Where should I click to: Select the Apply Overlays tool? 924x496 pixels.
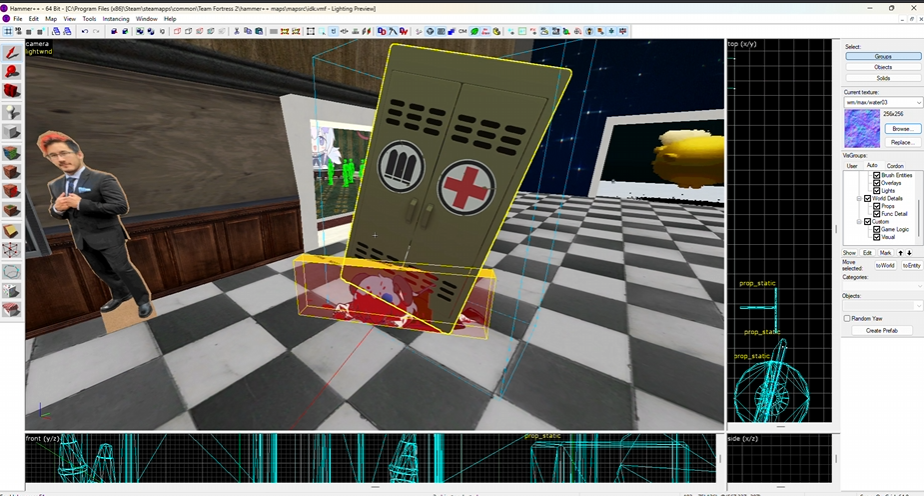[x=12, y=210]
